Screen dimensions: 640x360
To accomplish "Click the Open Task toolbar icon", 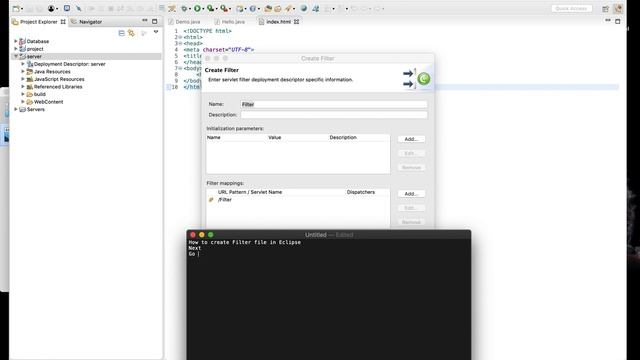I will pos(278,9).
